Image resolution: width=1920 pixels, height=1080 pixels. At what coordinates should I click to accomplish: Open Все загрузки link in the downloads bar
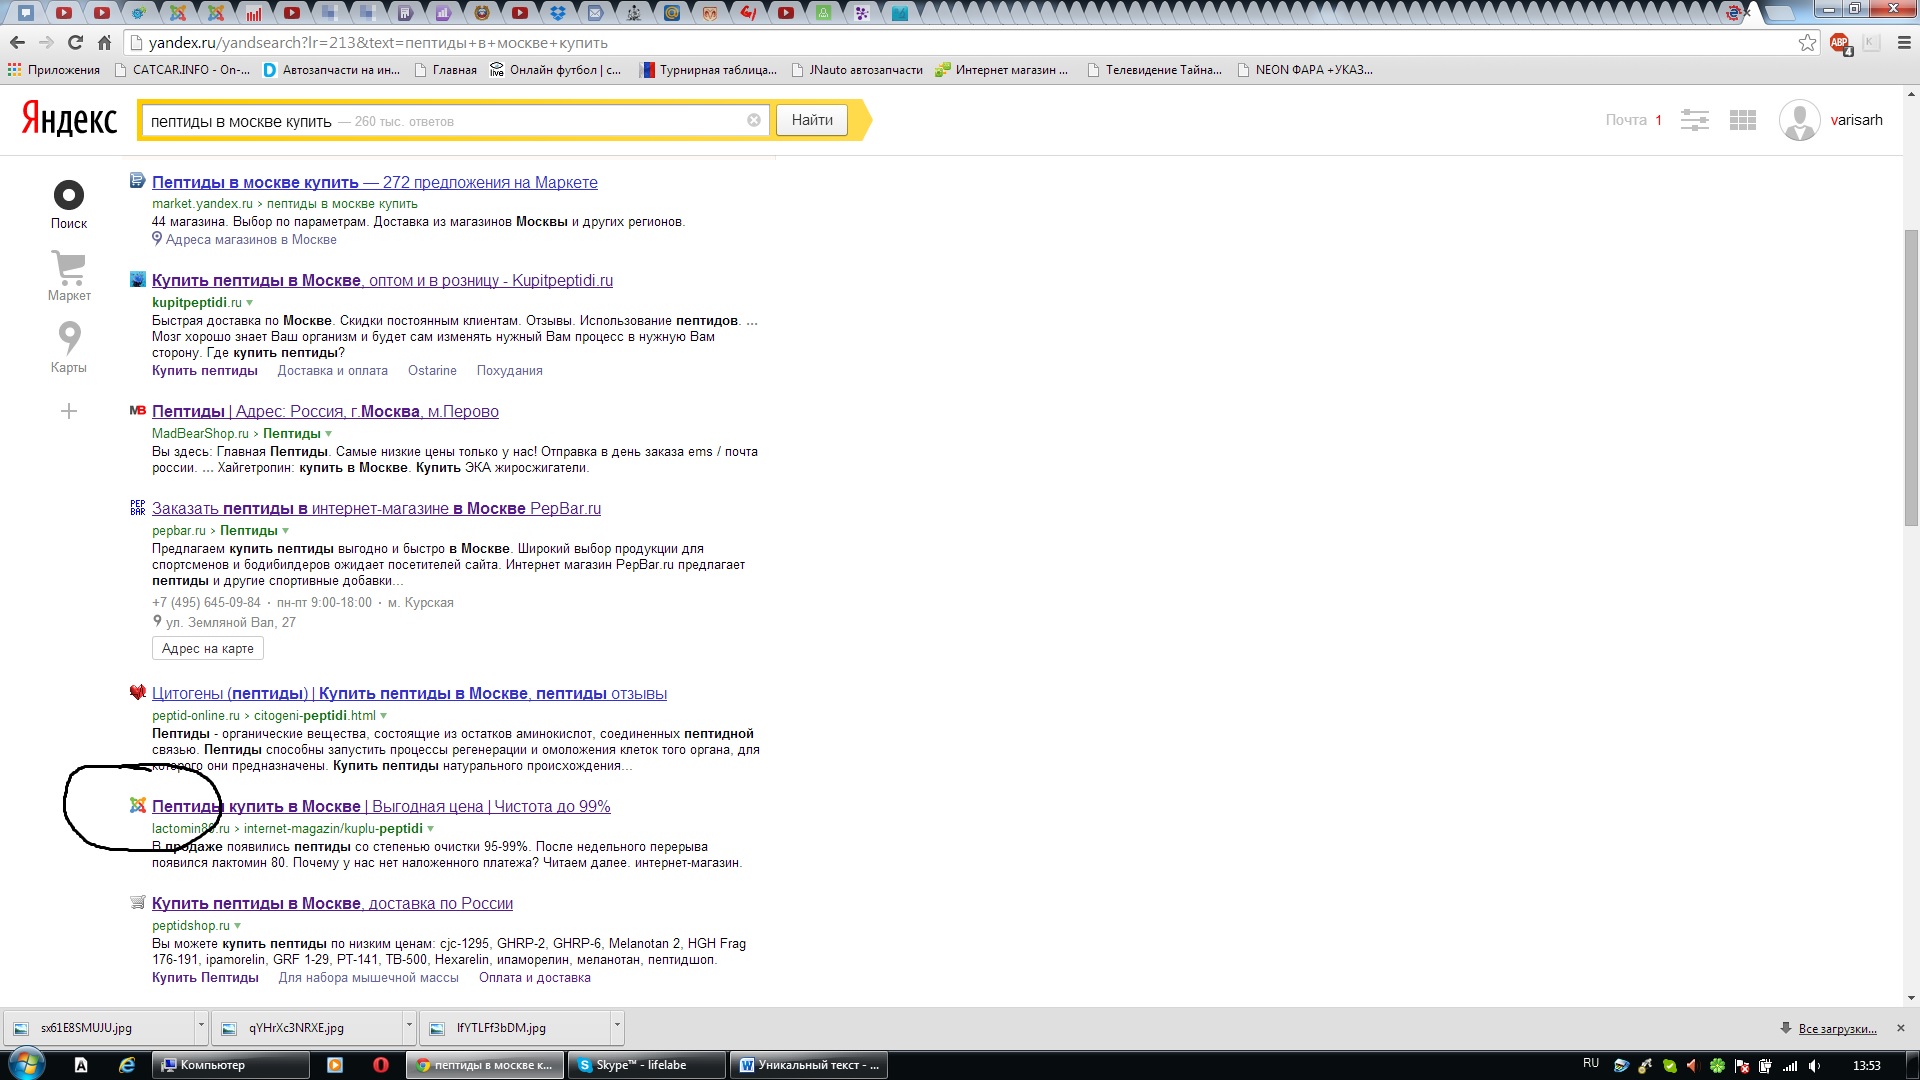tap(1837, 1028)
